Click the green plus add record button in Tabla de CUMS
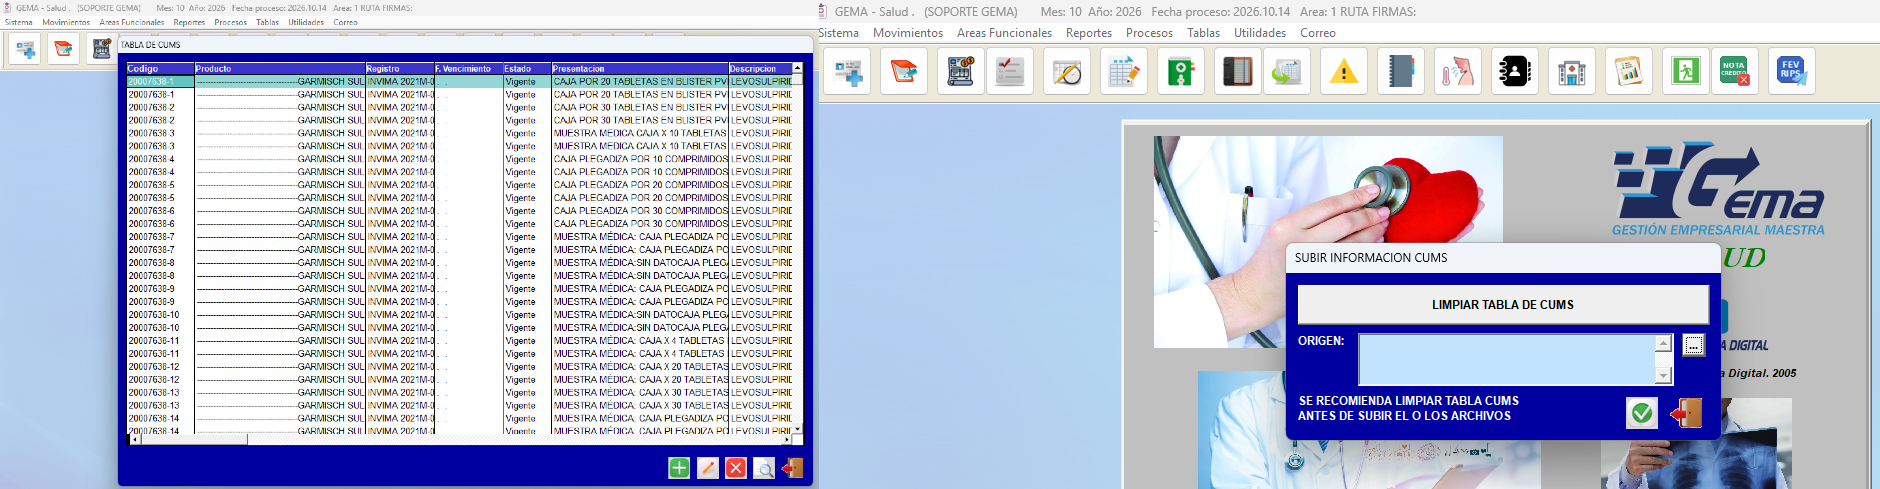The height and width of the screenshot is (489, 1880). click(679, 468)
